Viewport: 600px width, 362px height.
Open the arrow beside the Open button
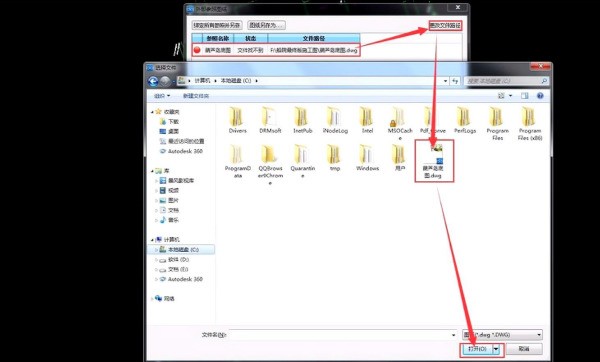[496, 349]
